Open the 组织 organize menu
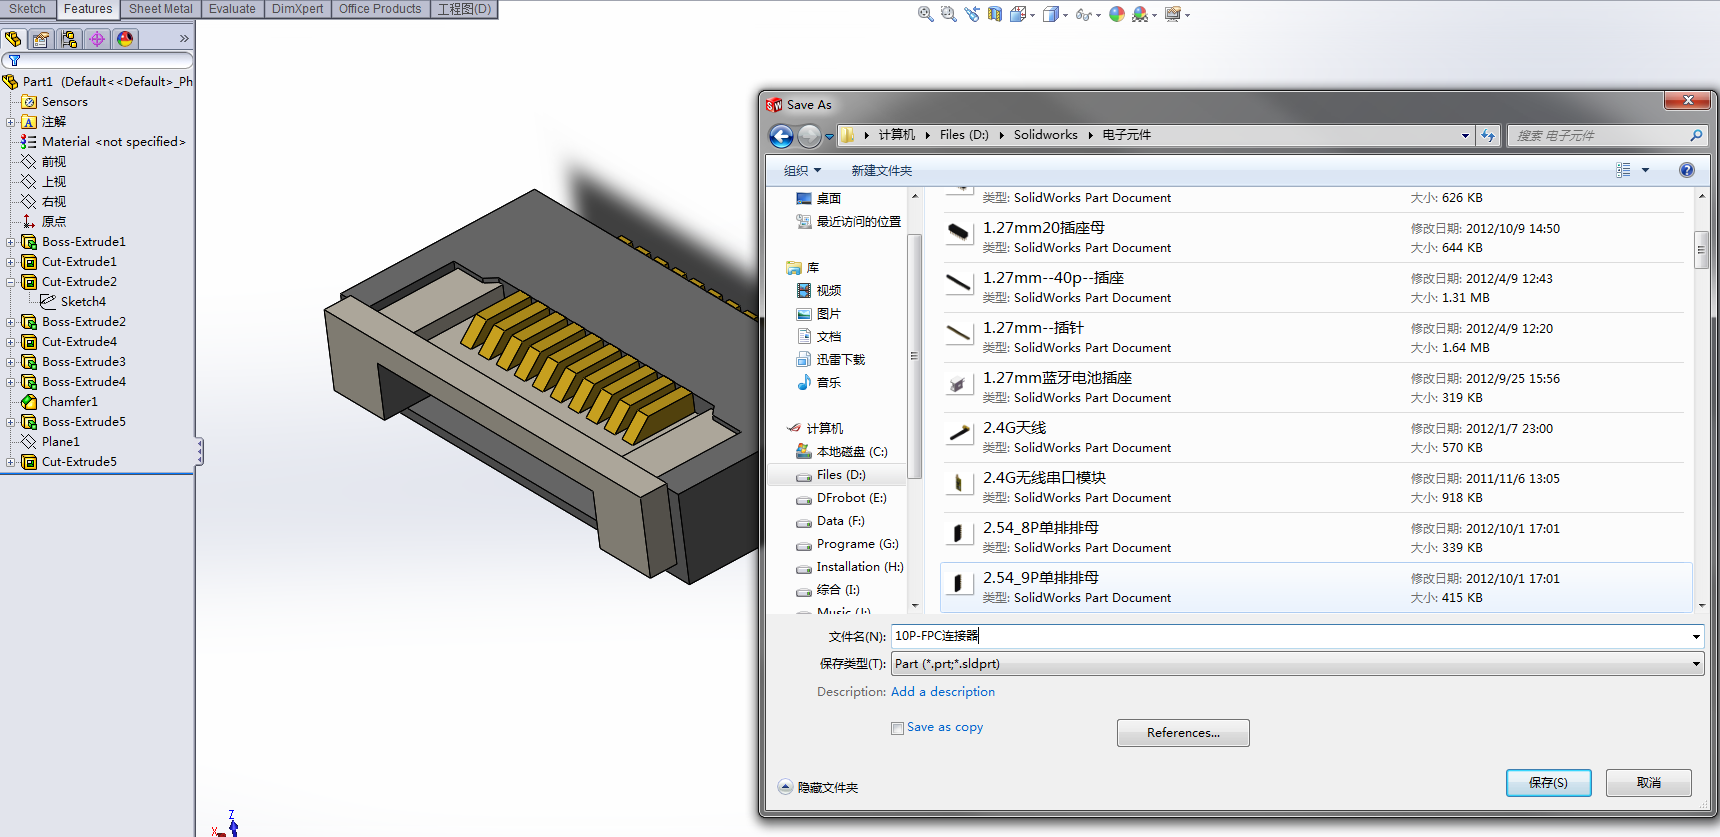The image size is (1720, 837). click(802, 171)
